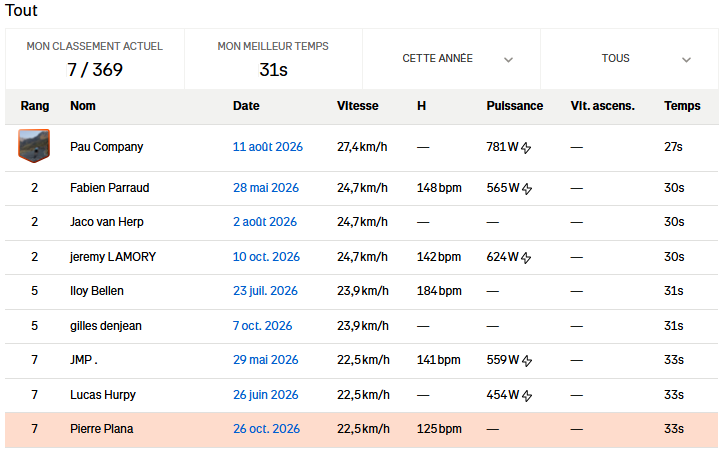Open the 23 juil. 2026 activity link

tap(265, 291)
